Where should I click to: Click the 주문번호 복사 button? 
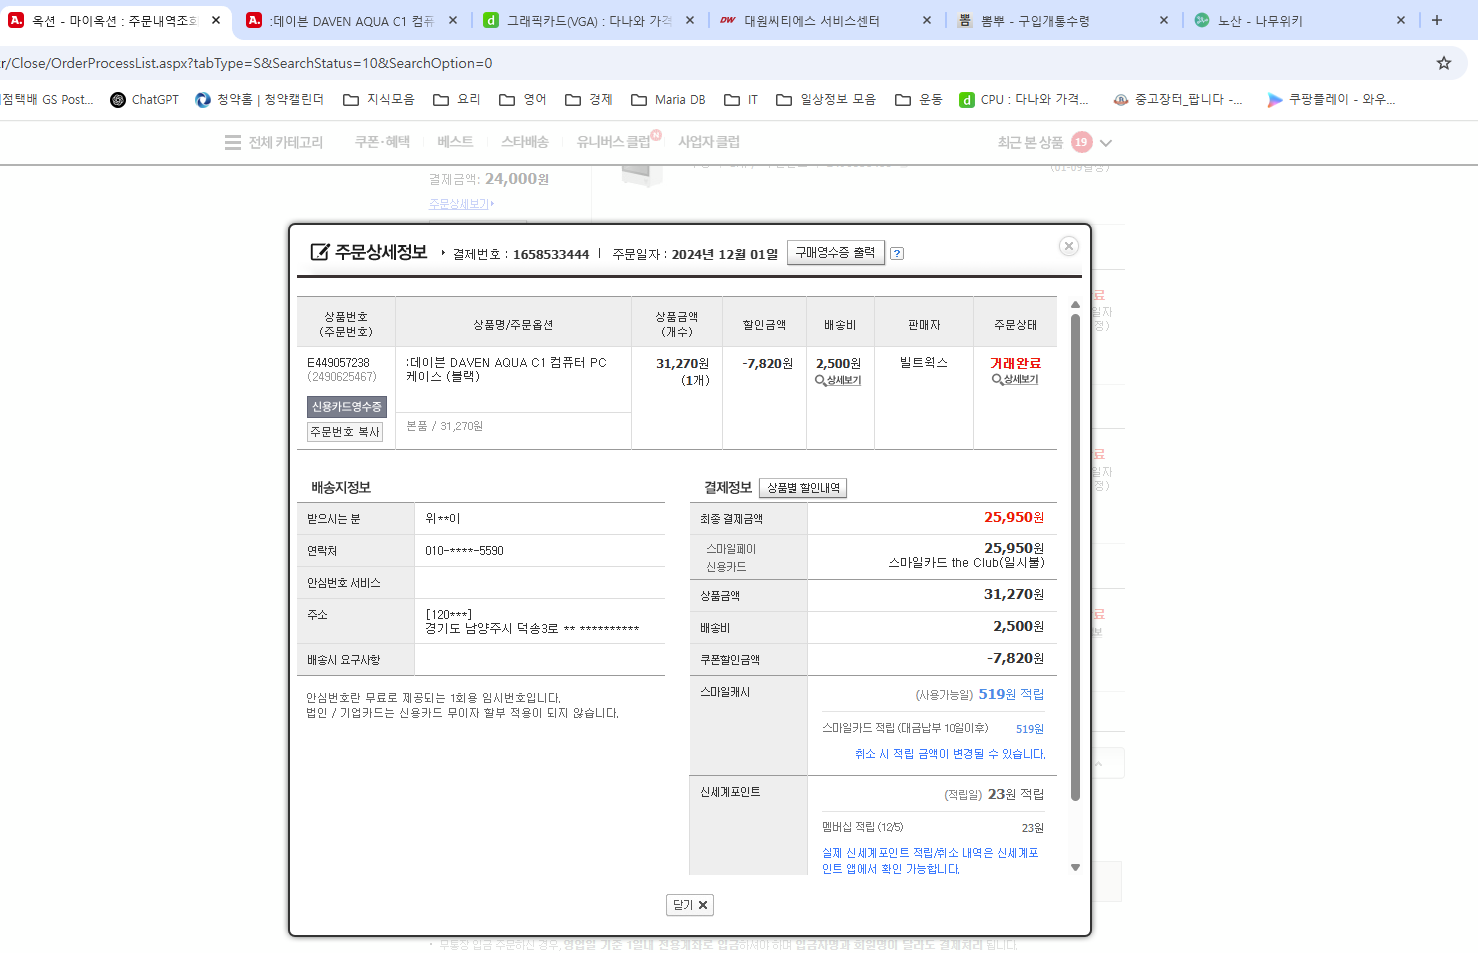(345, 432)
